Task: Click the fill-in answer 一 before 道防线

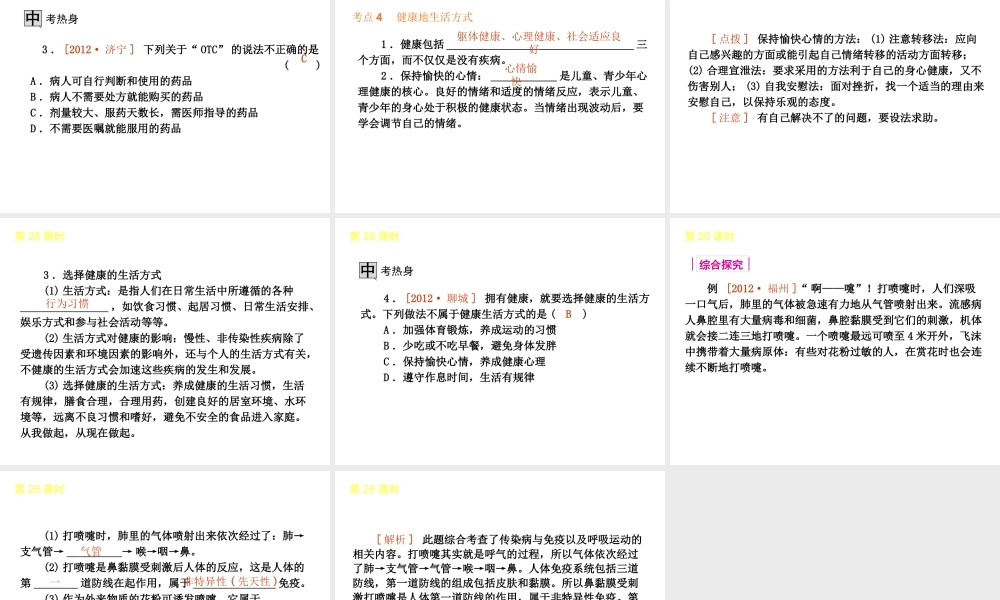Action: pyautogui.click(x=54, y=582)
